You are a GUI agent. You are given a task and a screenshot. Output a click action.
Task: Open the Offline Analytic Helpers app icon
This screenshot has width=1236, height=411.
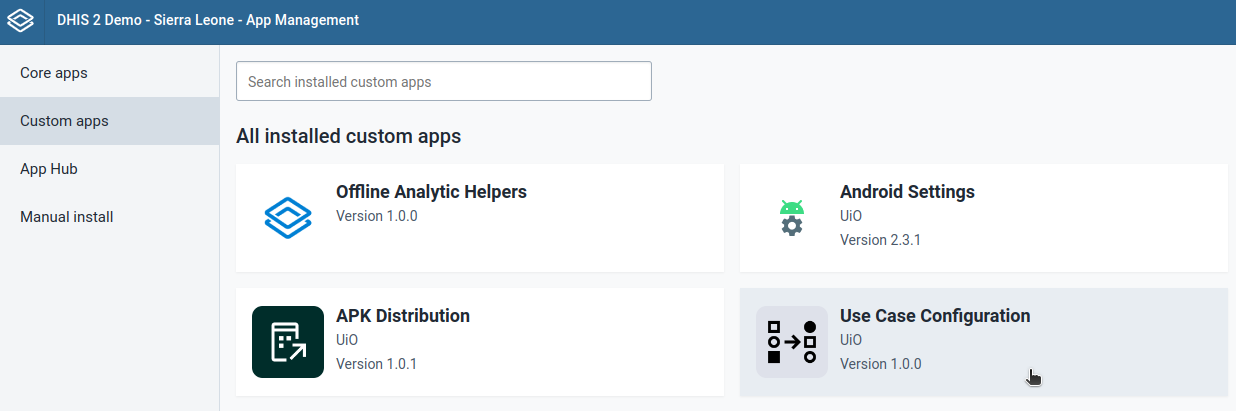click(288, 218)
